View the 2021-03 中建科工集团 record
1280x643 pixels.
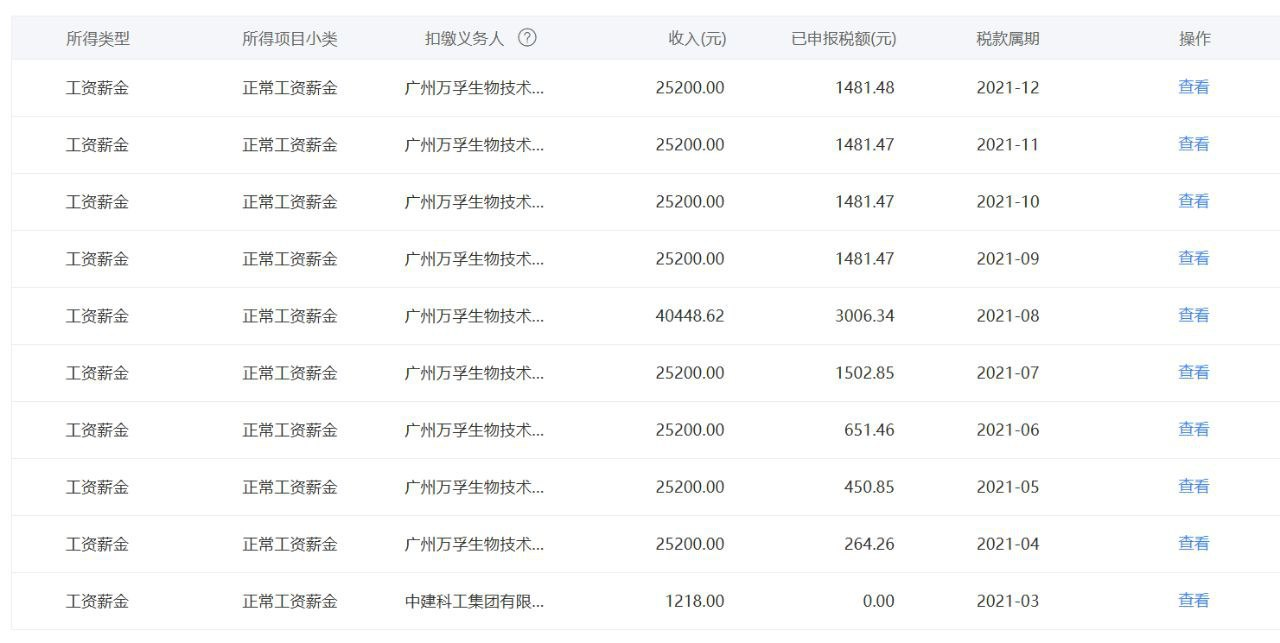(1194, 600)
